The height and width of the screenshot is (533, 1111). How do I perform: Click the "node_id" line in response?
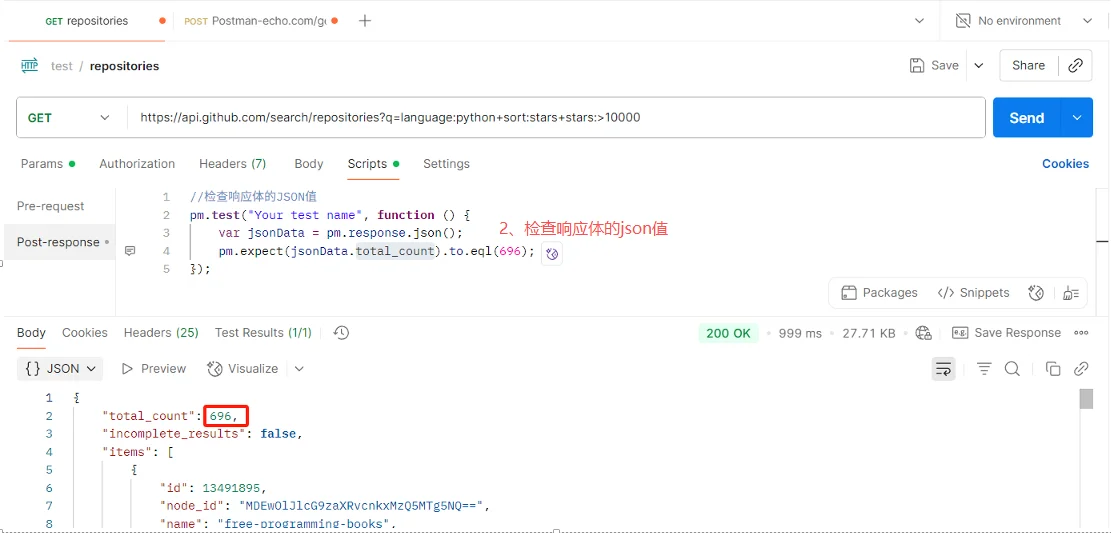tap(325, 505)
